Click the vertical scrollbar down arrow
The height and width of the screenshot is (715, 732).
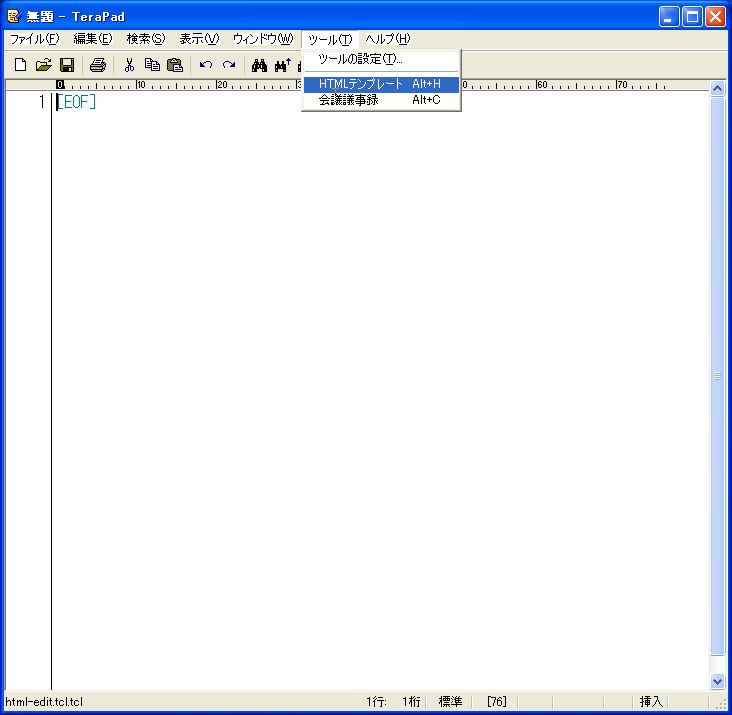coord(718,681)
